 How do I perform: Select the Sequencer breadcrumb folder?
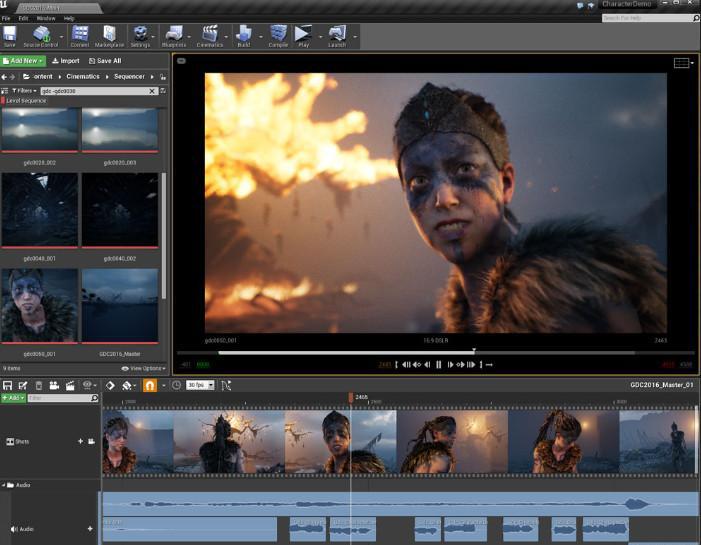(x=129, y=77)
